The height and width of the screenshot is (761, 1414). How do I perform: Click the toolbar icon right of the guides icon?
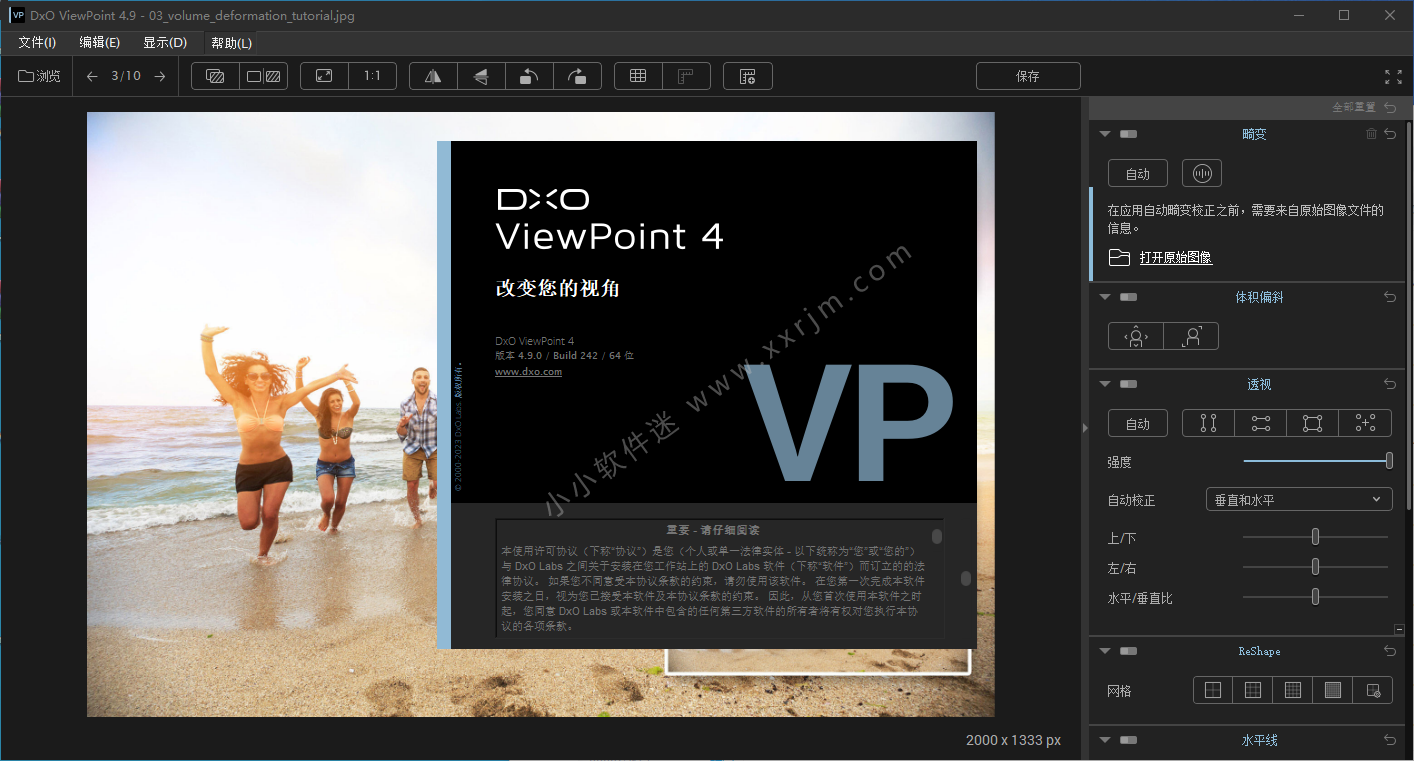tap(747, 76)
